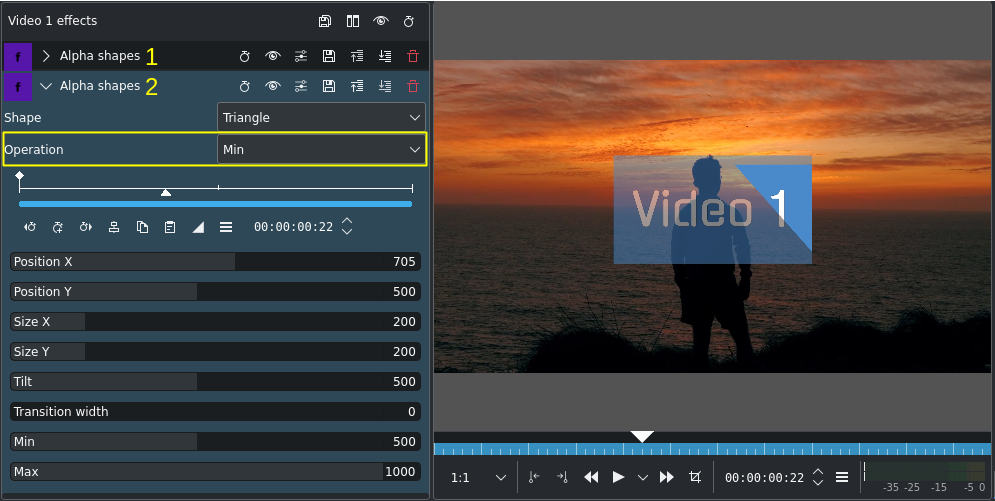Delete the Alpha shapes 2 effect
995x501 pixels.
coord(413,86)
